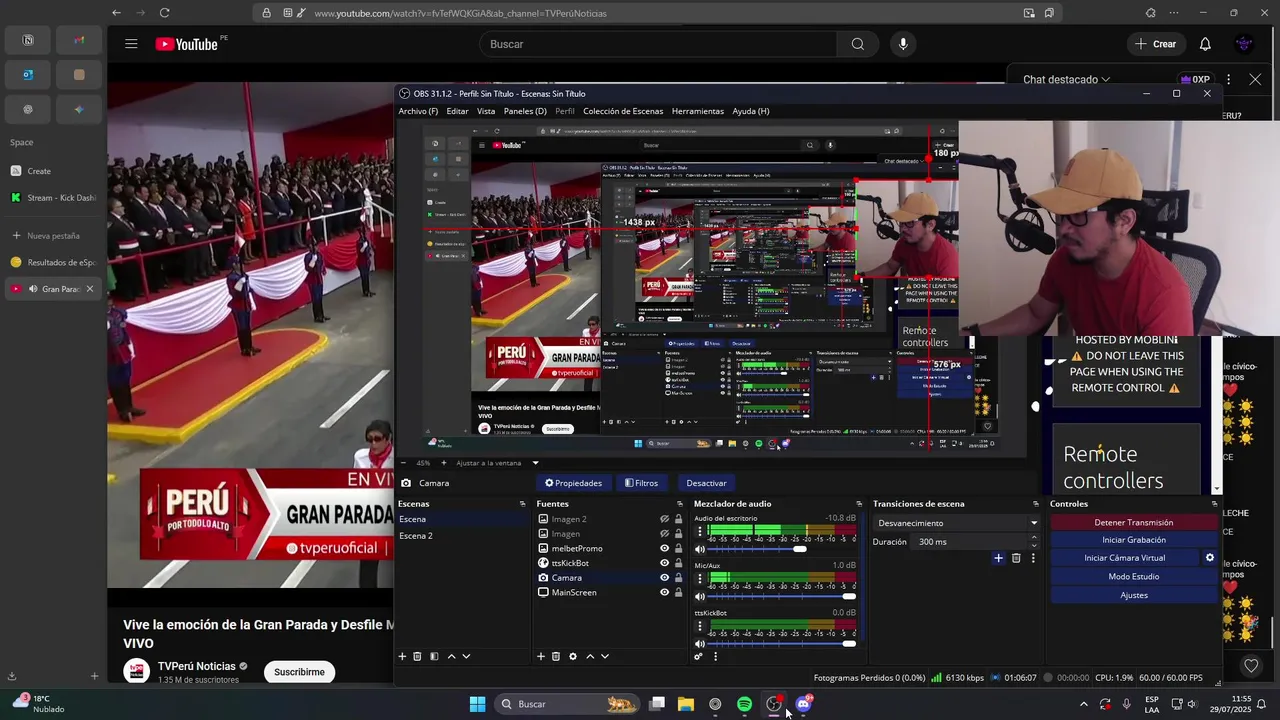Screen dimensions: 1280x720
Task: Add a new scene in Escenas panel
Action: click(x=402, y=656)
